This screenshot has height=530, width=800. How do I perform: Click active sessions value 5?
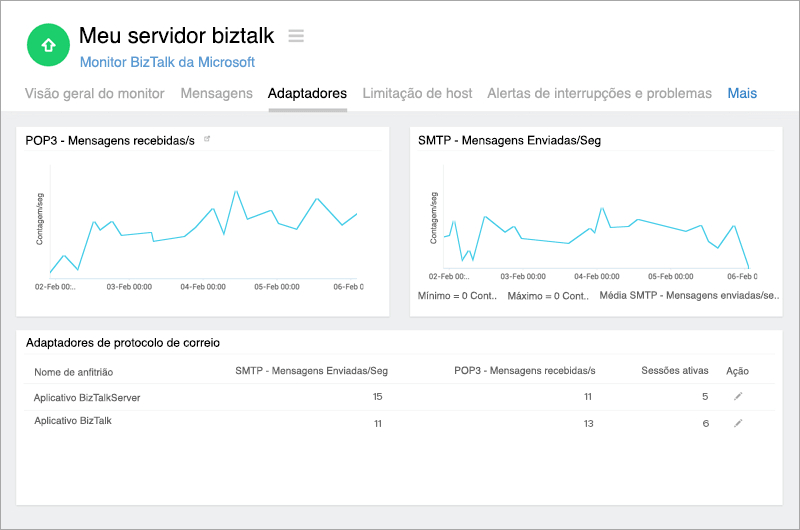pyautogui.click(x=705, y=396)
